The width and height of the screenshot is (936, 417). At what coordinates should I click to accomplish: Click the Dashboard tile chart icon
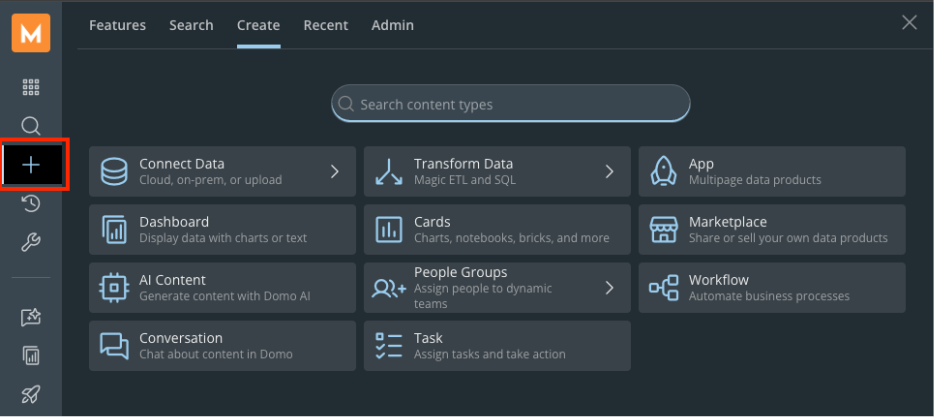click(x=114, y=230)
